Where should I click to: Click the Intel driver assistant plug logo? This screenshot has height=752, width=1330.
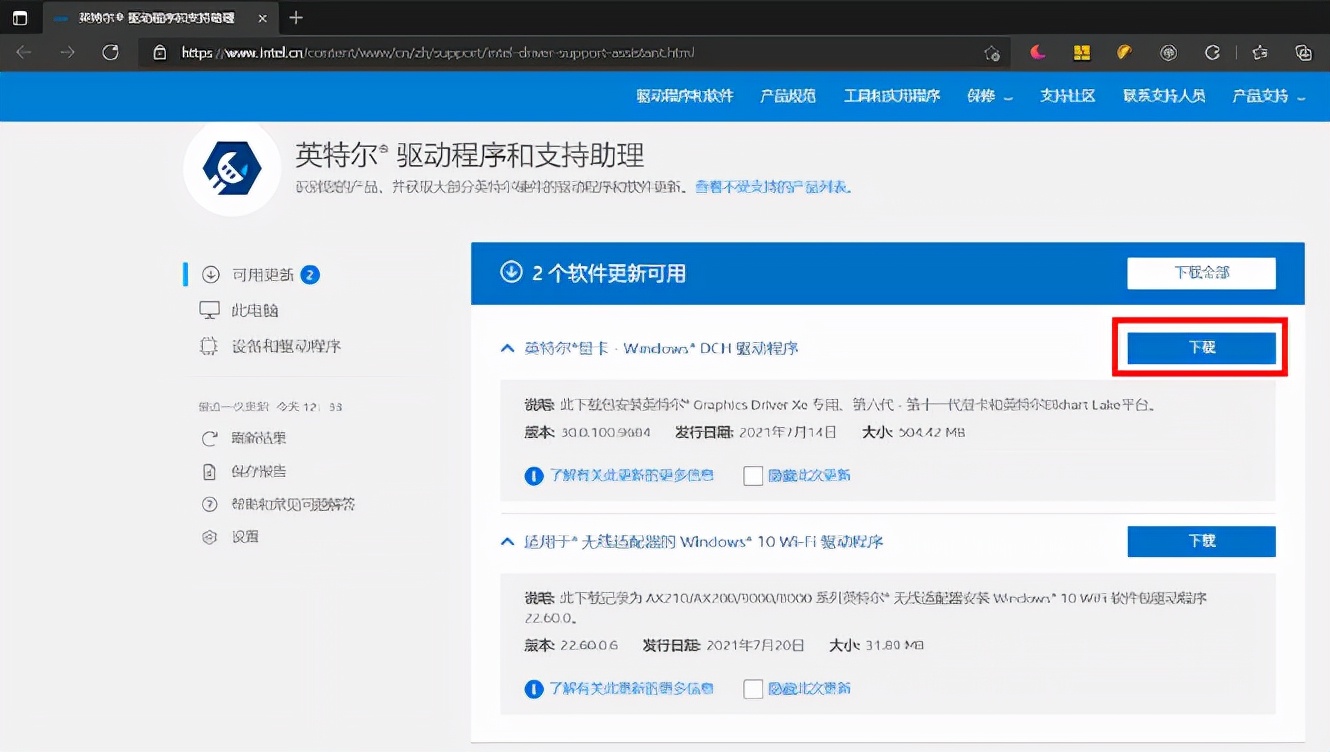tap(231, 168)
